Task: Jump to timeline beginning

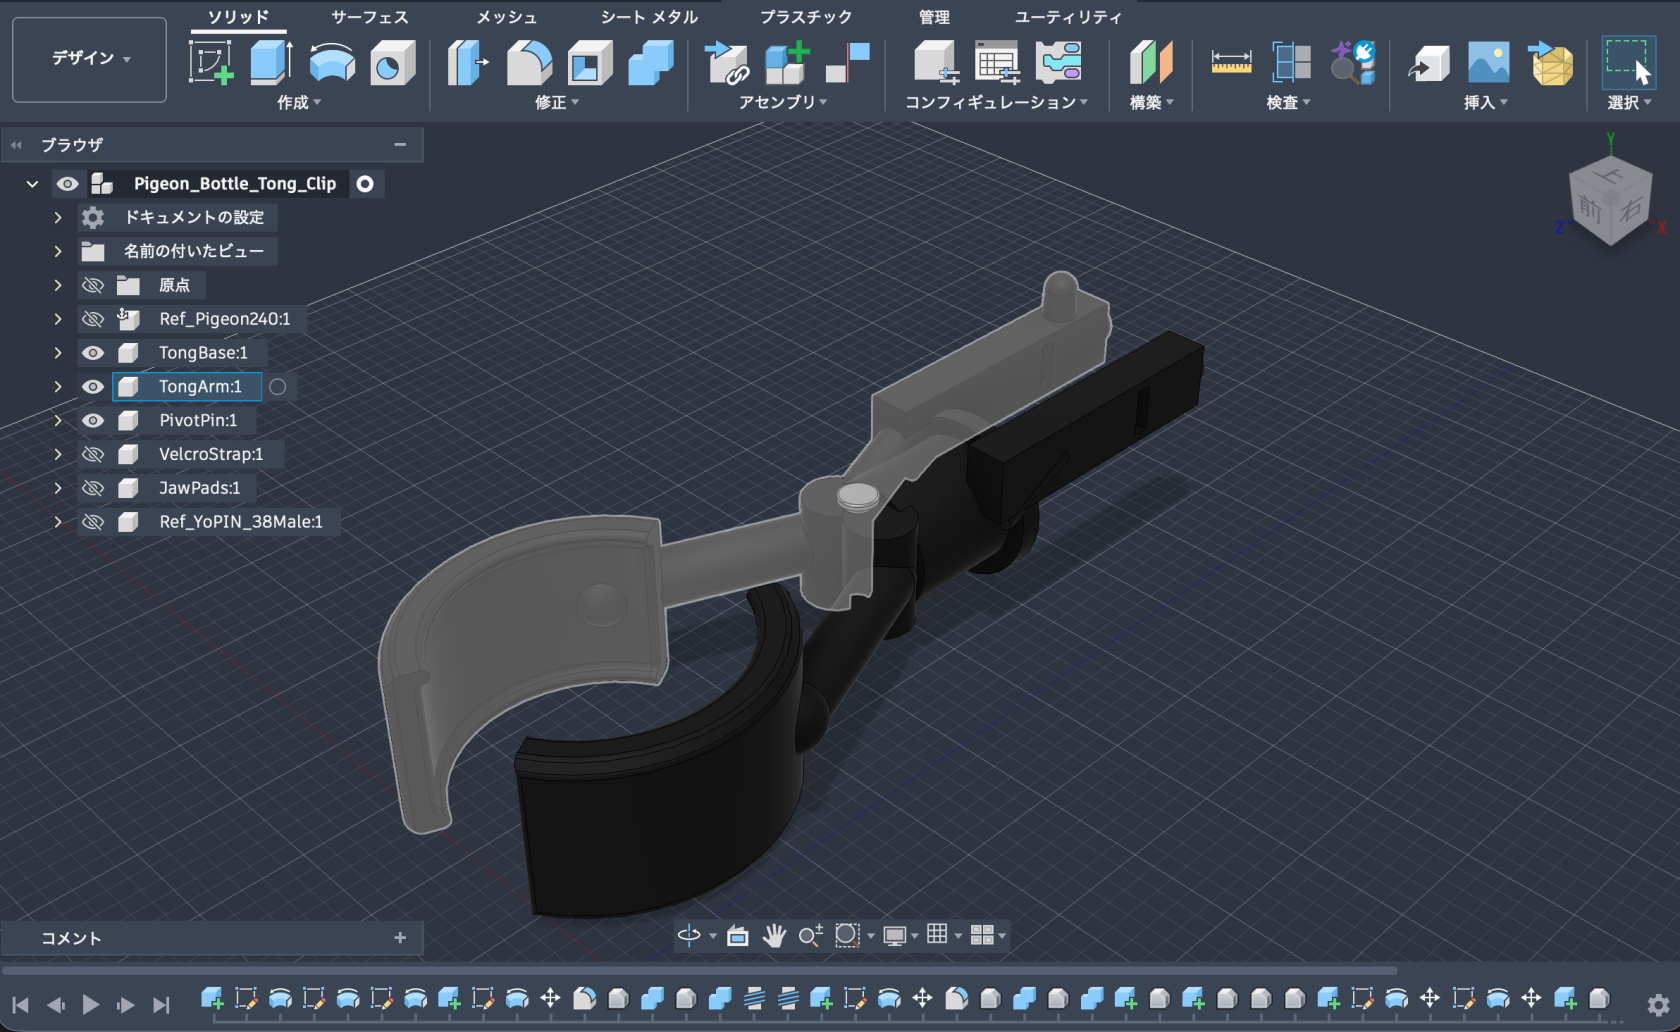Action: click(x=20, y=1004)
